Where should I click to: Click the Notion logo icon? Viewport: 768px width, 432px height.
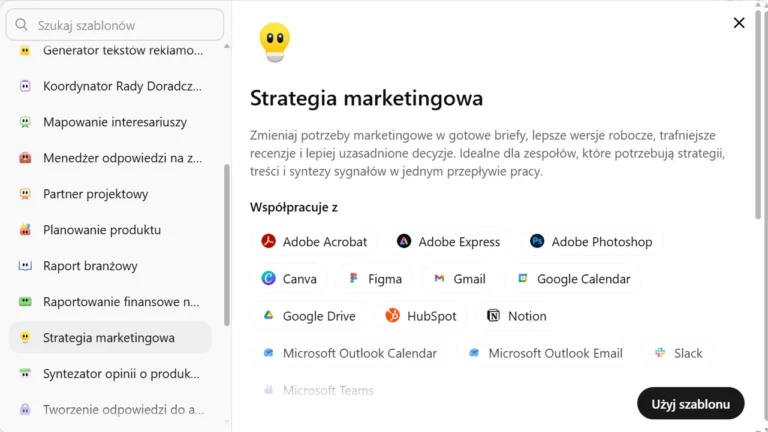(x=493, y=315)
